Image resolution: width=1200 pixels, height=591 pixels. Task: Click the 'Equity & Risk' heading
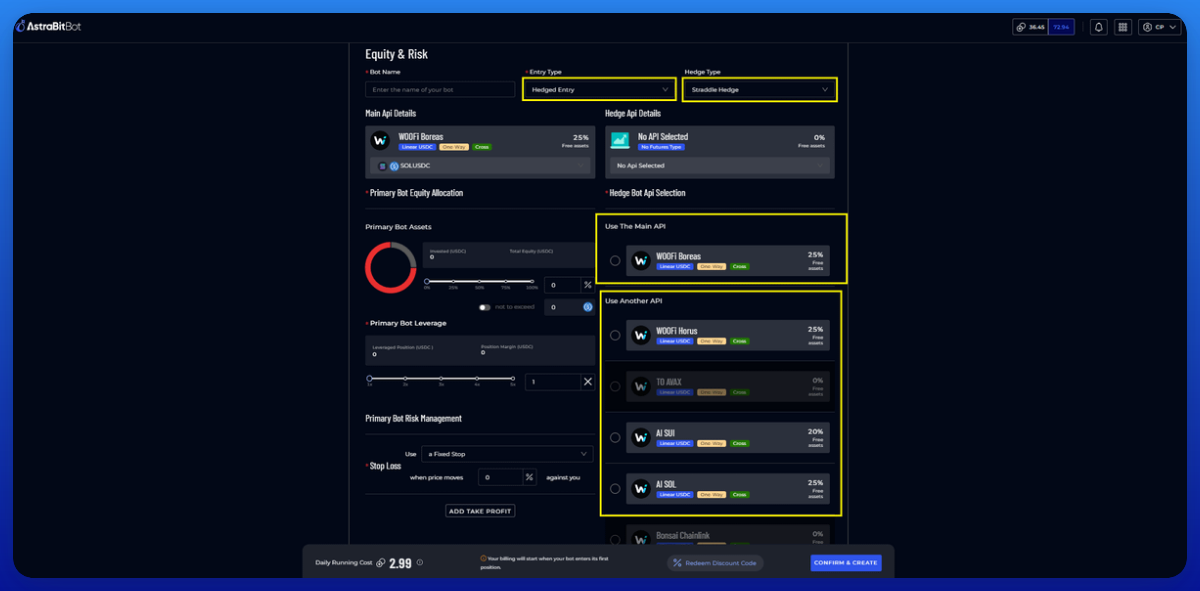pyautogui.click(x=396, y=54)
